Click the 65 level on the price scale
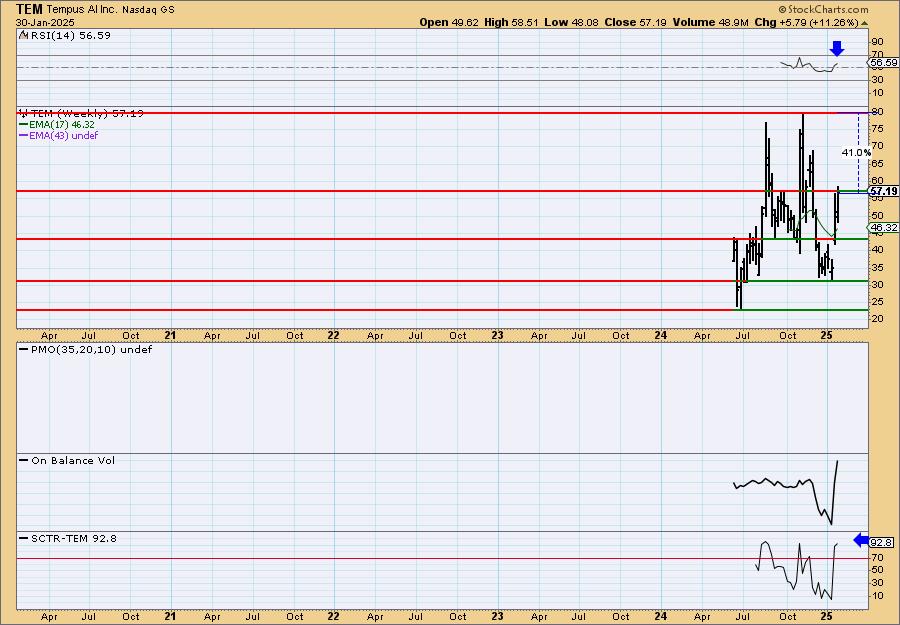This screenshot has height=625, width=900. [x=878, y=164]
